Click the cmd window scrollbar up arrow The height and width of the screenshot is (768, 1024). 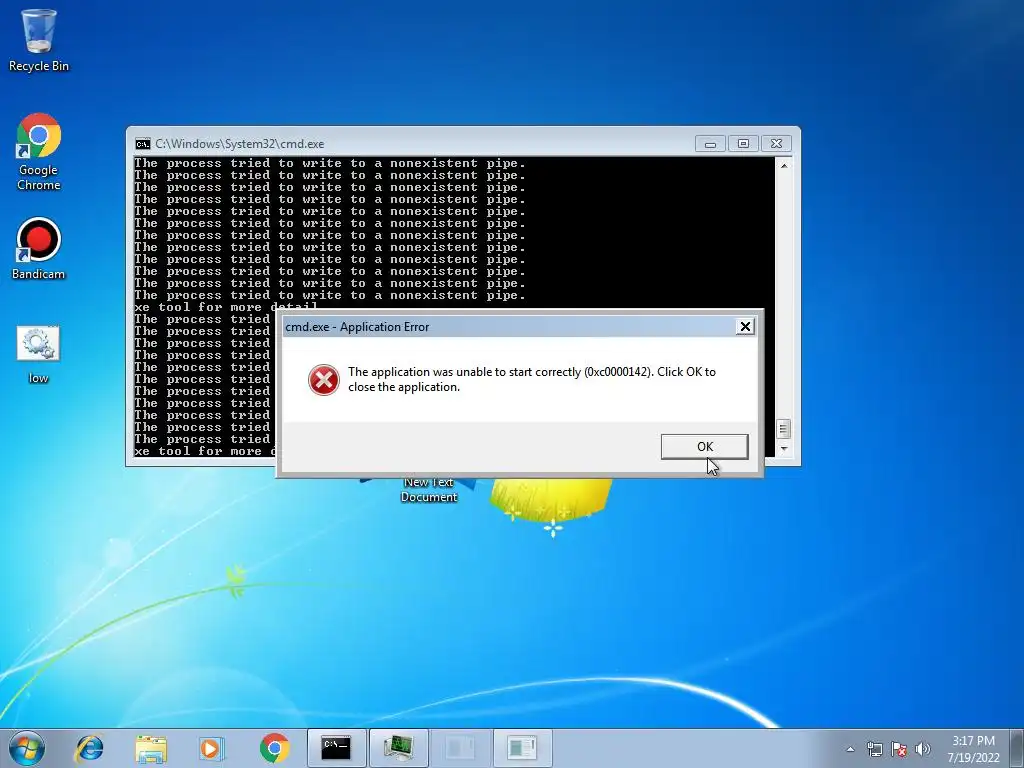[784, 166]
